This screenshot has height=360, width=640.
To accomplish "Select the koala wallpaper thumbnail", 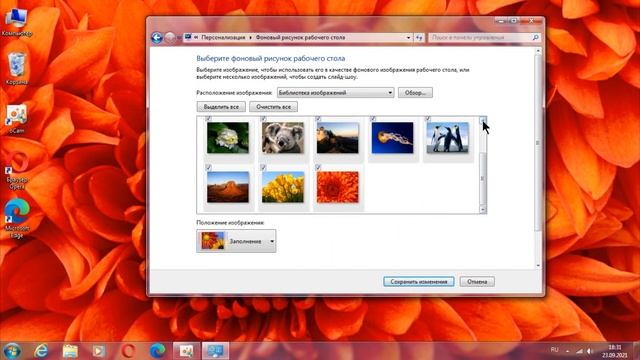I will coord(283,138).
